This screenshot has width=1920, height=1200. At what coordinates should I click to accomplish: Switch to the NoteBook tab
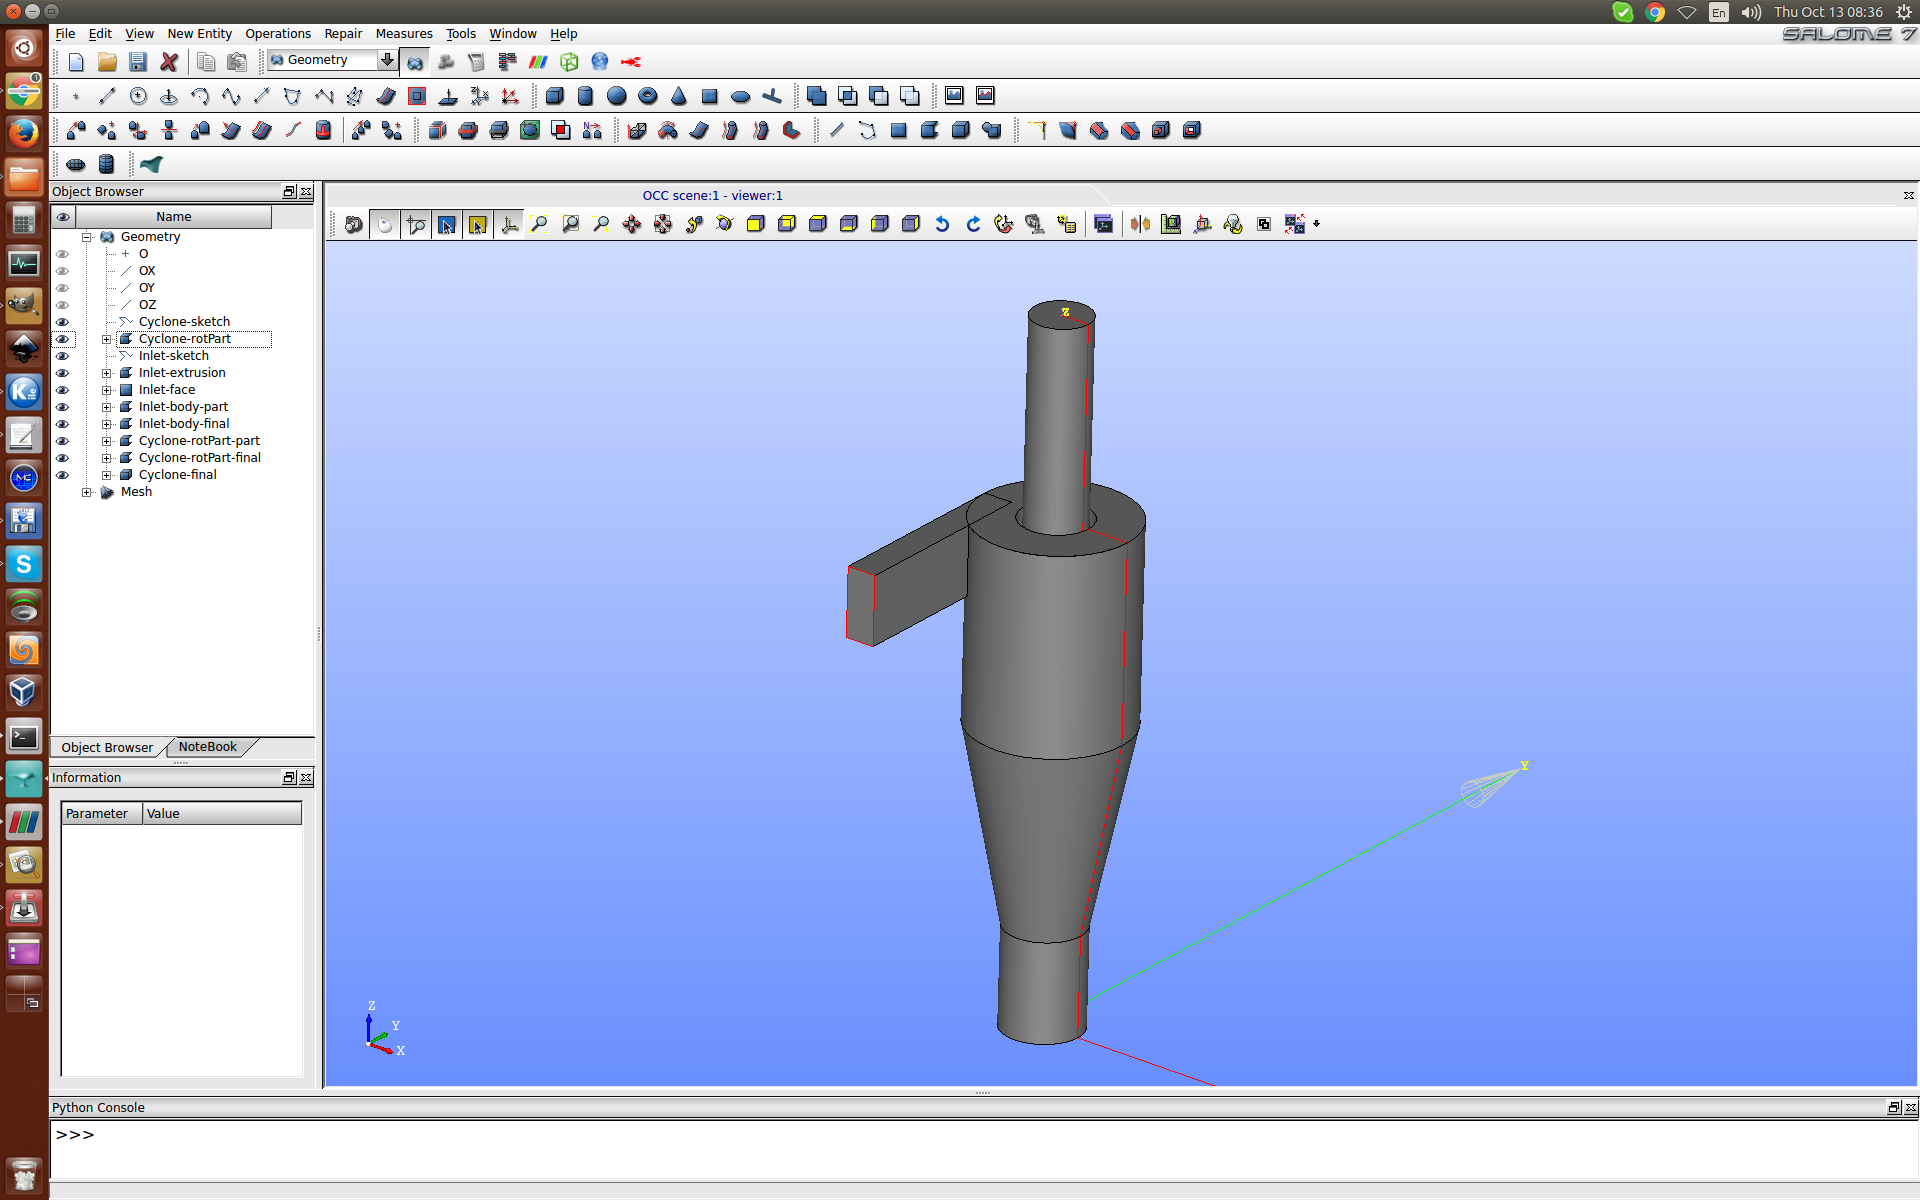207,747
